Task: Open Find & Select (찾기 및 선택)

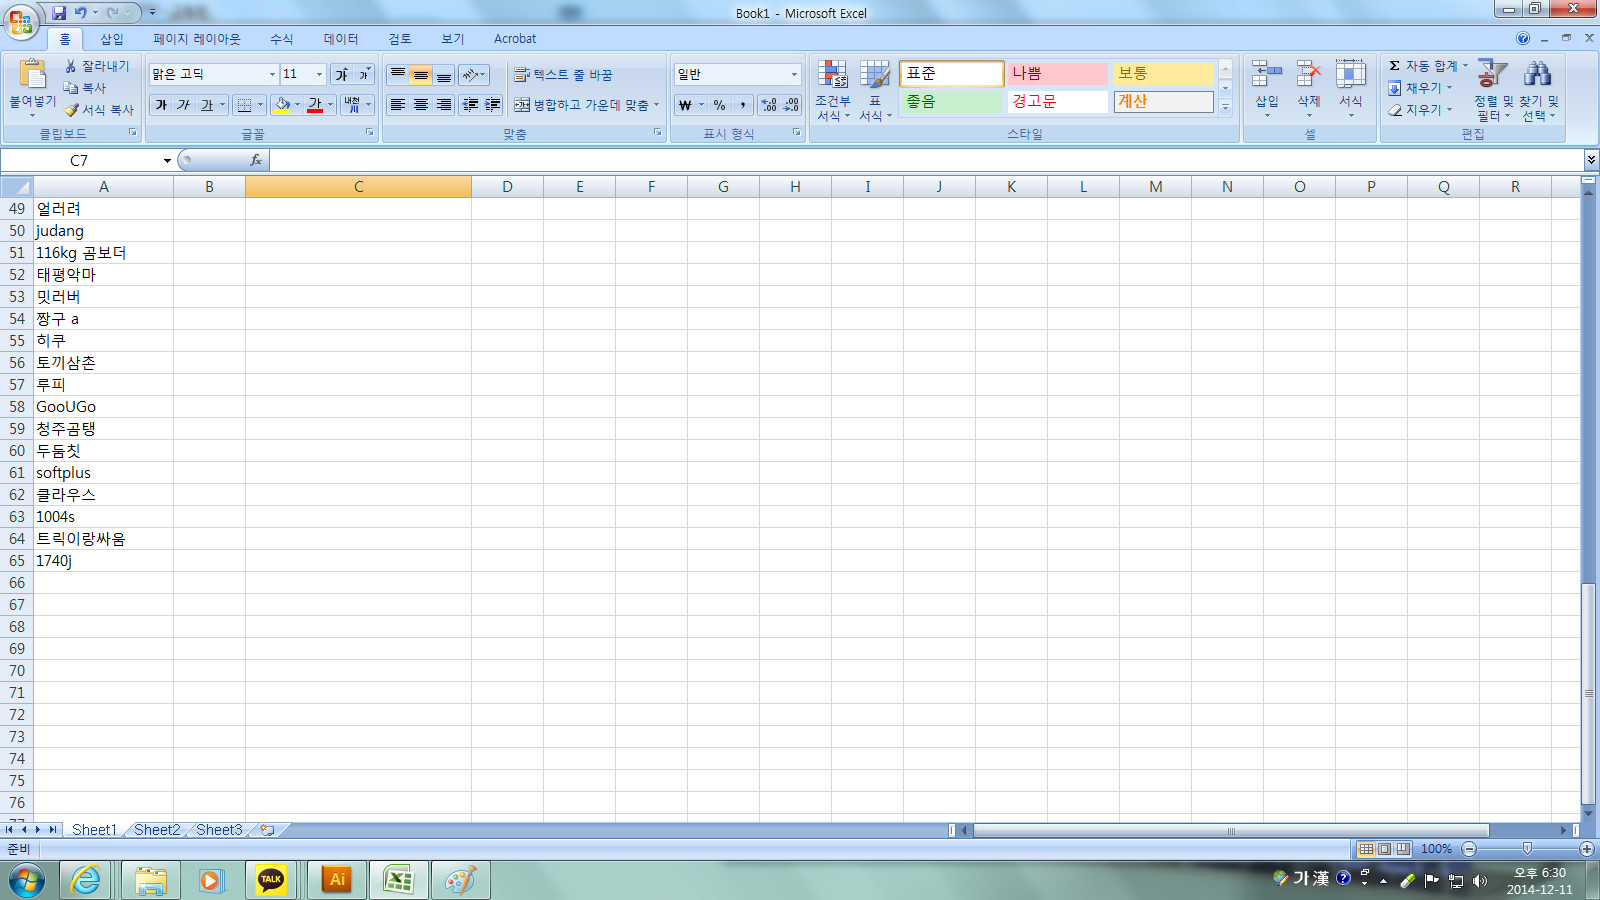Action: click(1538, 90)
